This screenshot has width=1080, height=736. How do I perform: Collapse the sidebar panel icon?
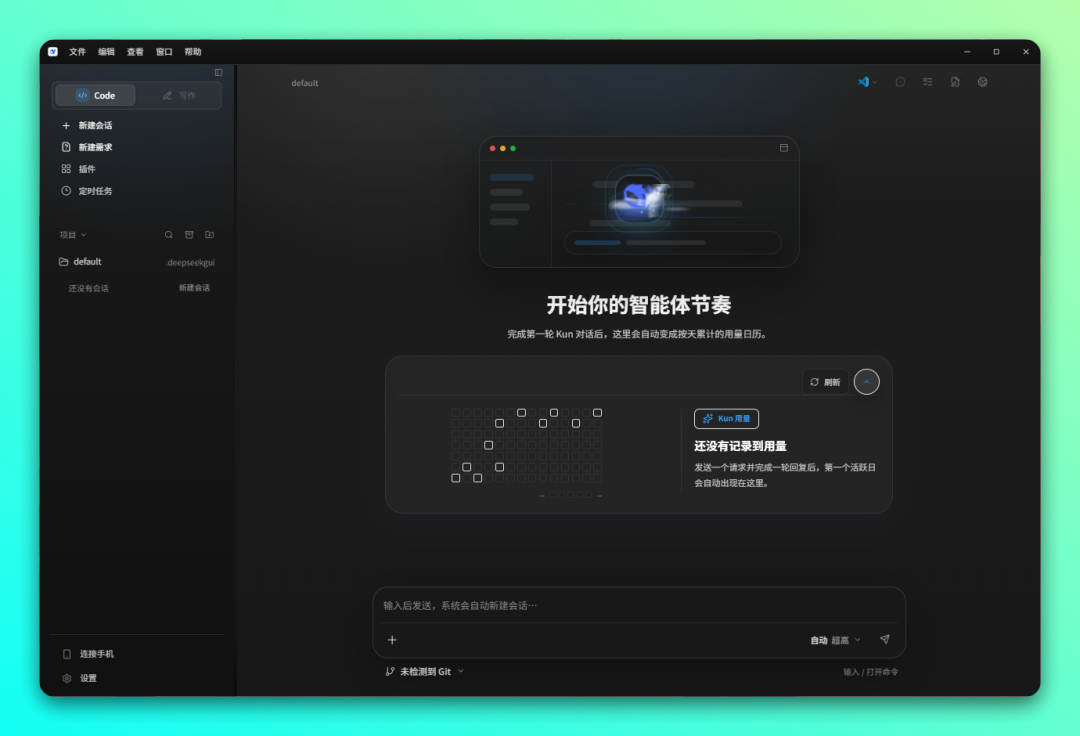(218, 72)
